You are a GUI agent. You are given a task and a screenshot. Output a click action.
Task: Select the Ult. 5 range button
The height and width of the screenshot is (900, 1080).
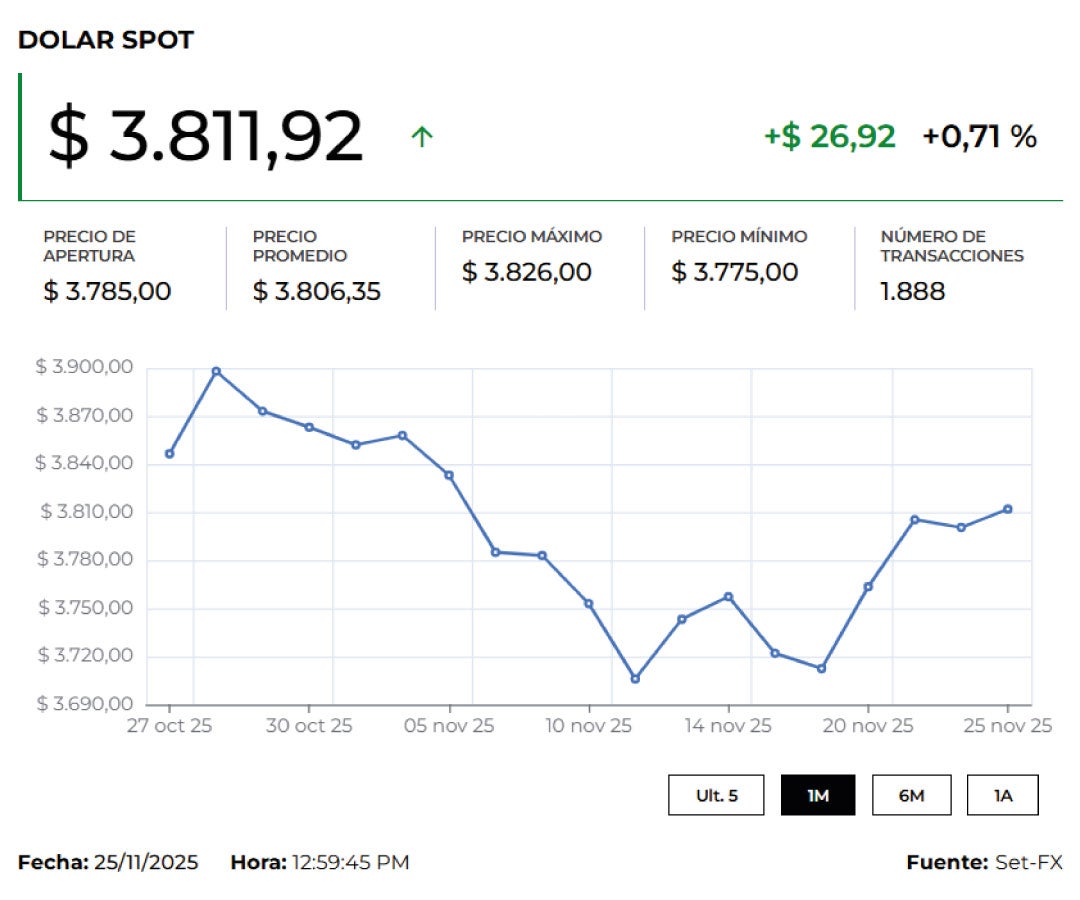[x=716, y=795]
